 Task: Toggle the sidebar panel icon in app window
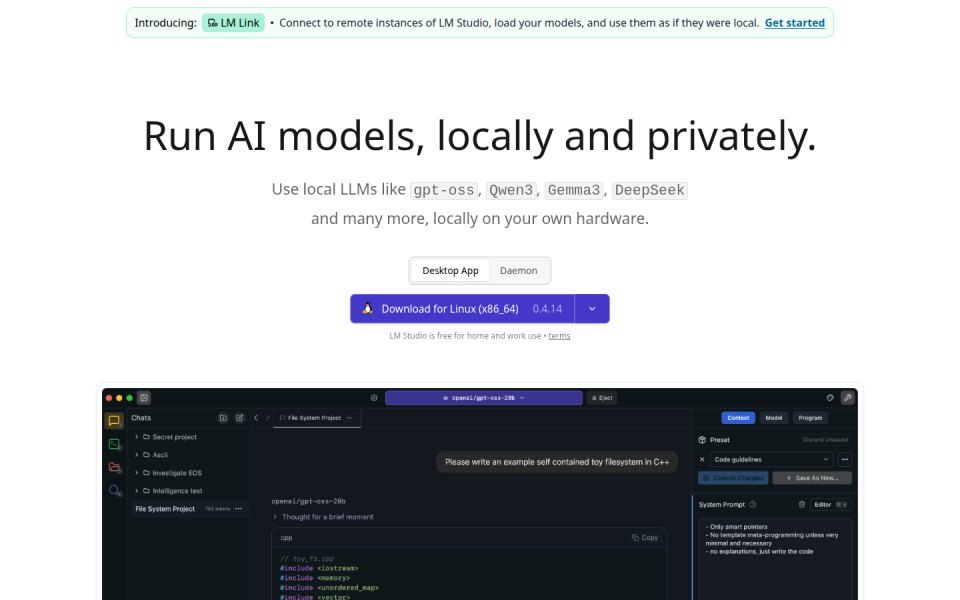(144, 398)
